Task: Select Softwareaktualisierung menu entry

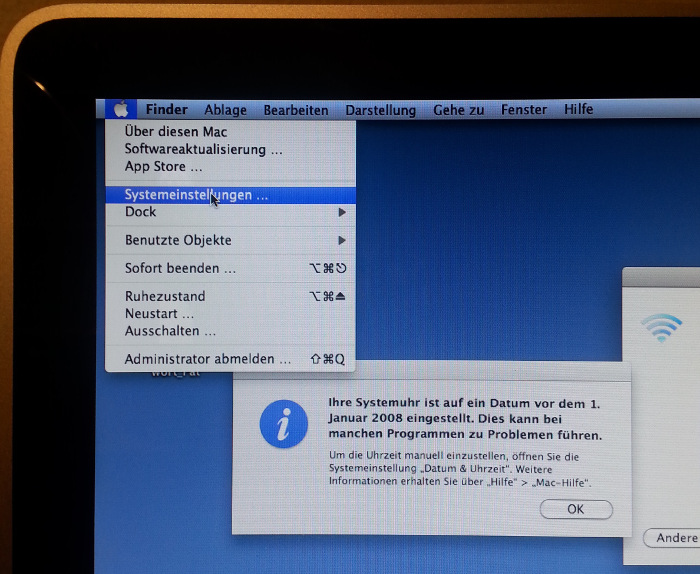Action: tap(230, 149)
